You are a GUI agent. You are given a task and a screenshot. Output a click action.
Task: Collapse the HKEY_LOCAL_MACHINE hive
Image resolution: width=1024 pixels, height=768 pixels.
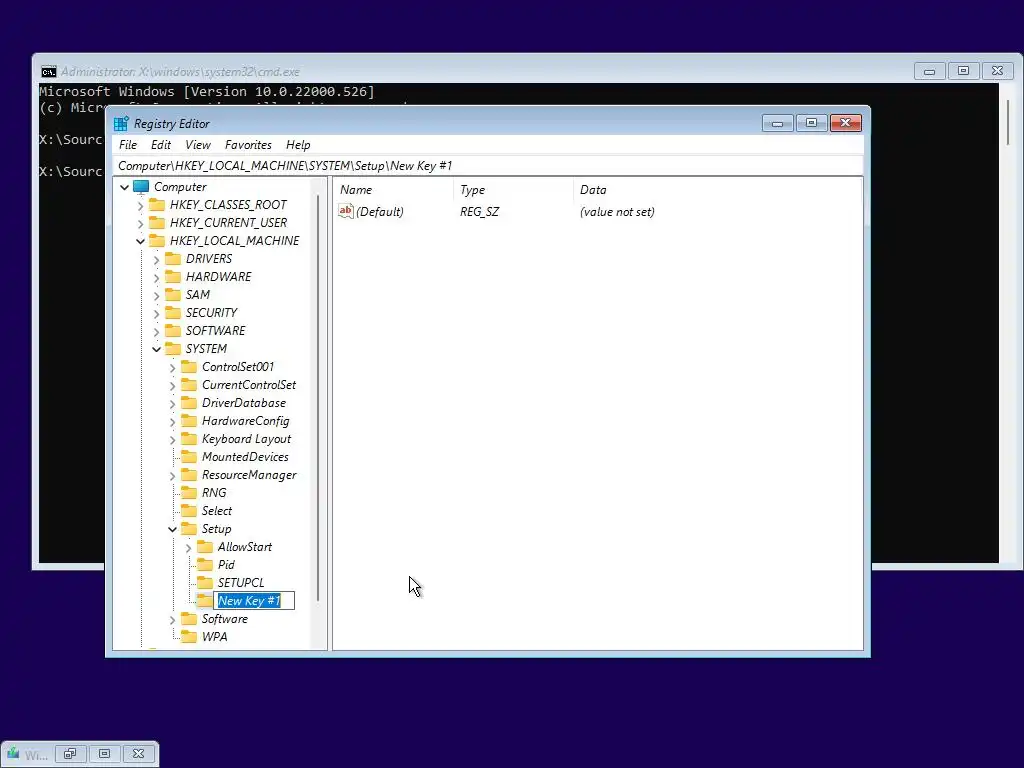pos(140,242)
